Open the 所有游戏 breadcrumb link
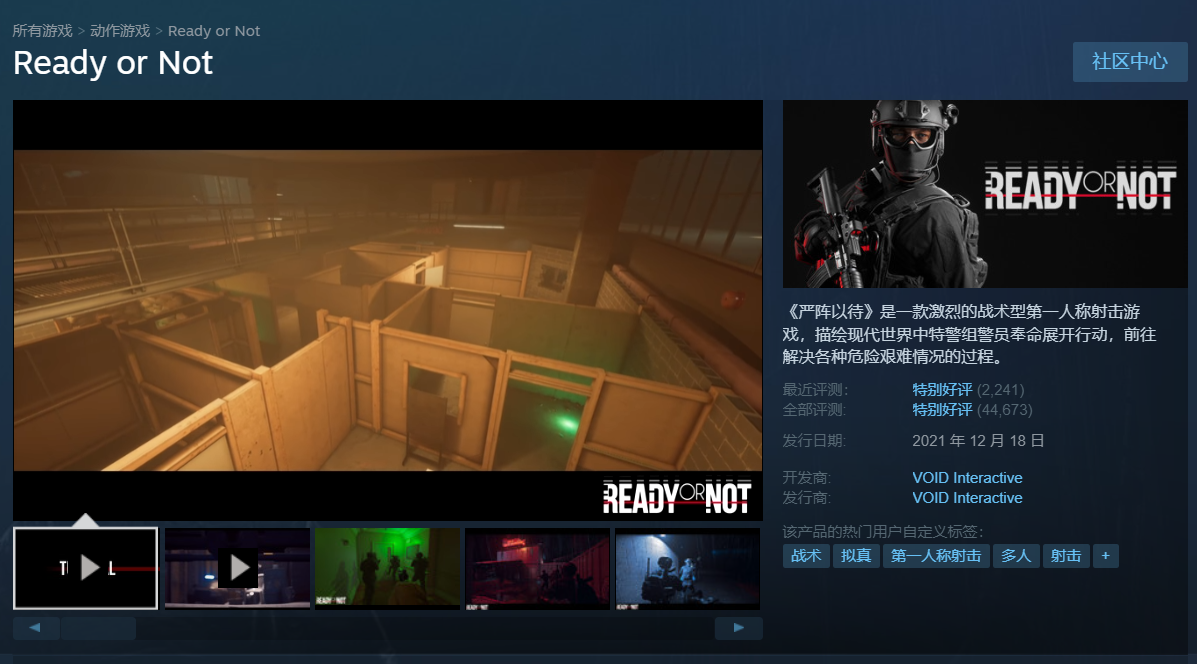 (43, 31)
